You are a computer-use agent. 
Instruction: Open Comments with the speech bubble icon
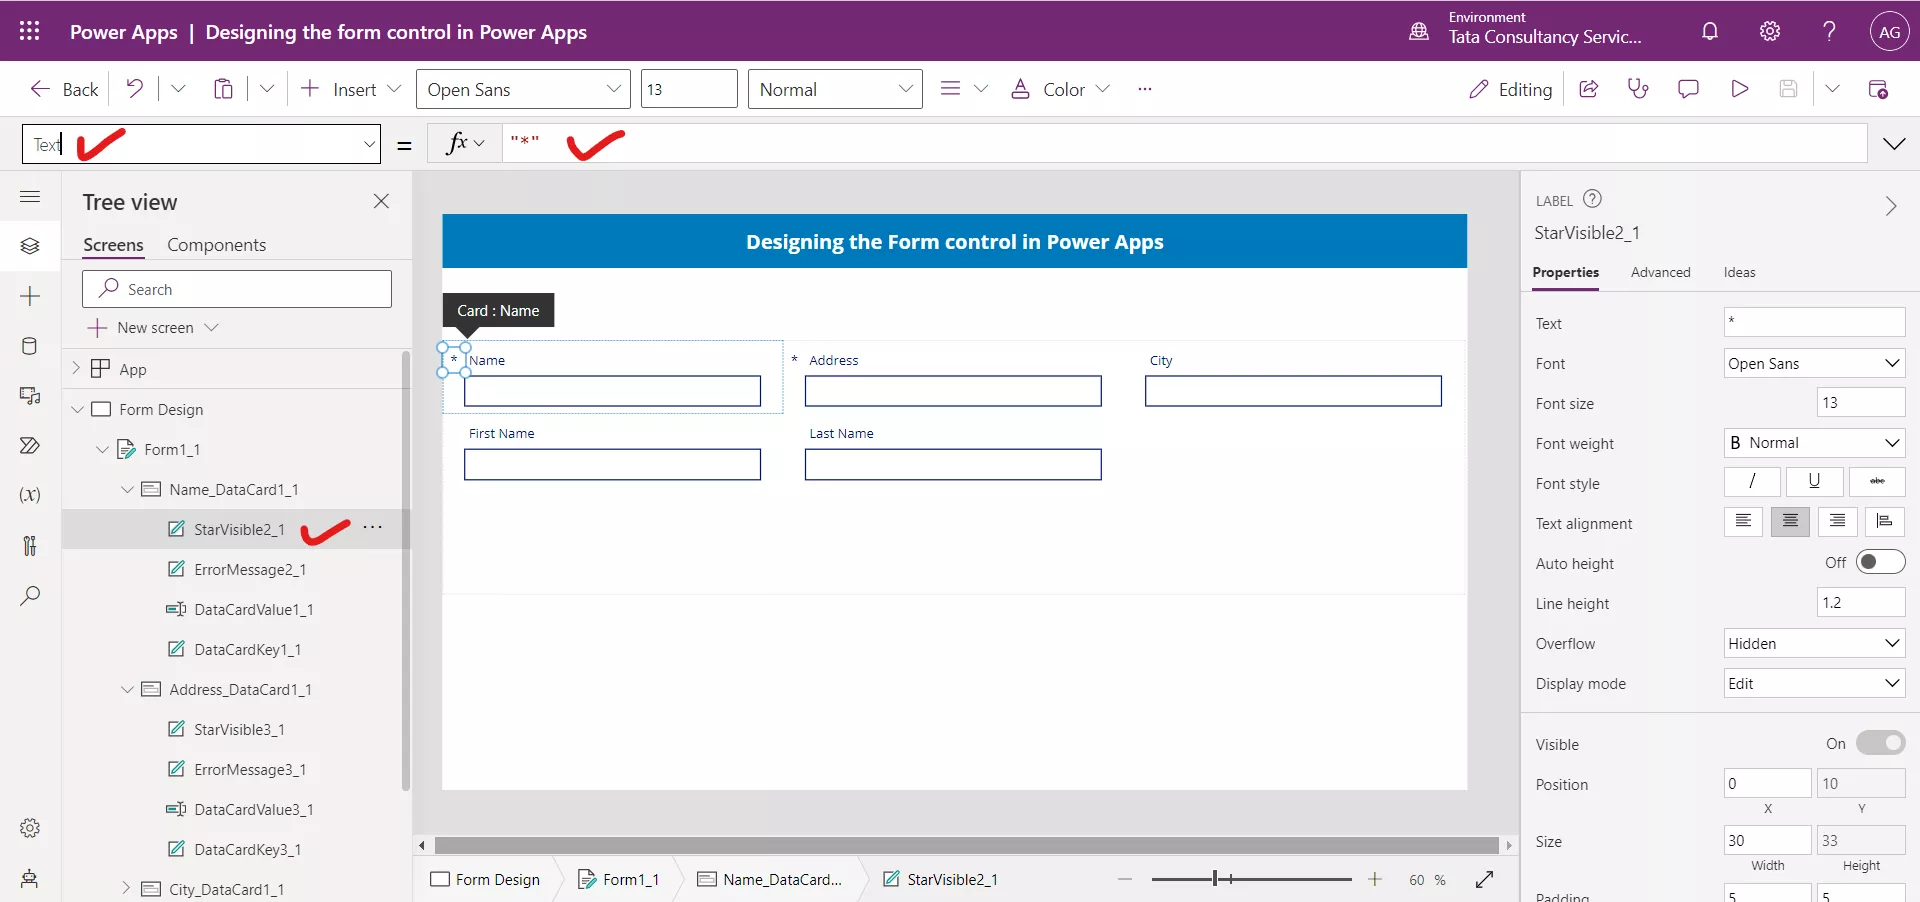click(x=1689, y=88)
